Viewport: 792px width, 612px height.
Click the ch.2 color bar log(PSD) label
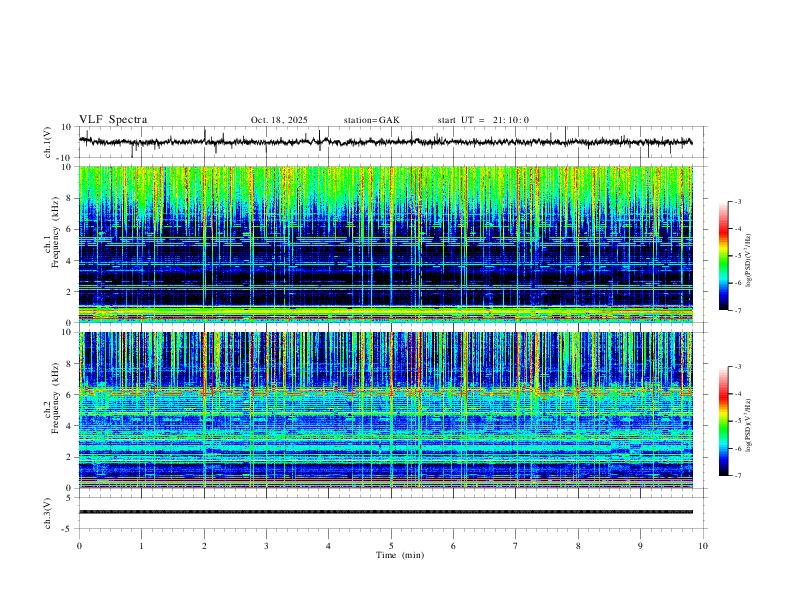point(749,425)
